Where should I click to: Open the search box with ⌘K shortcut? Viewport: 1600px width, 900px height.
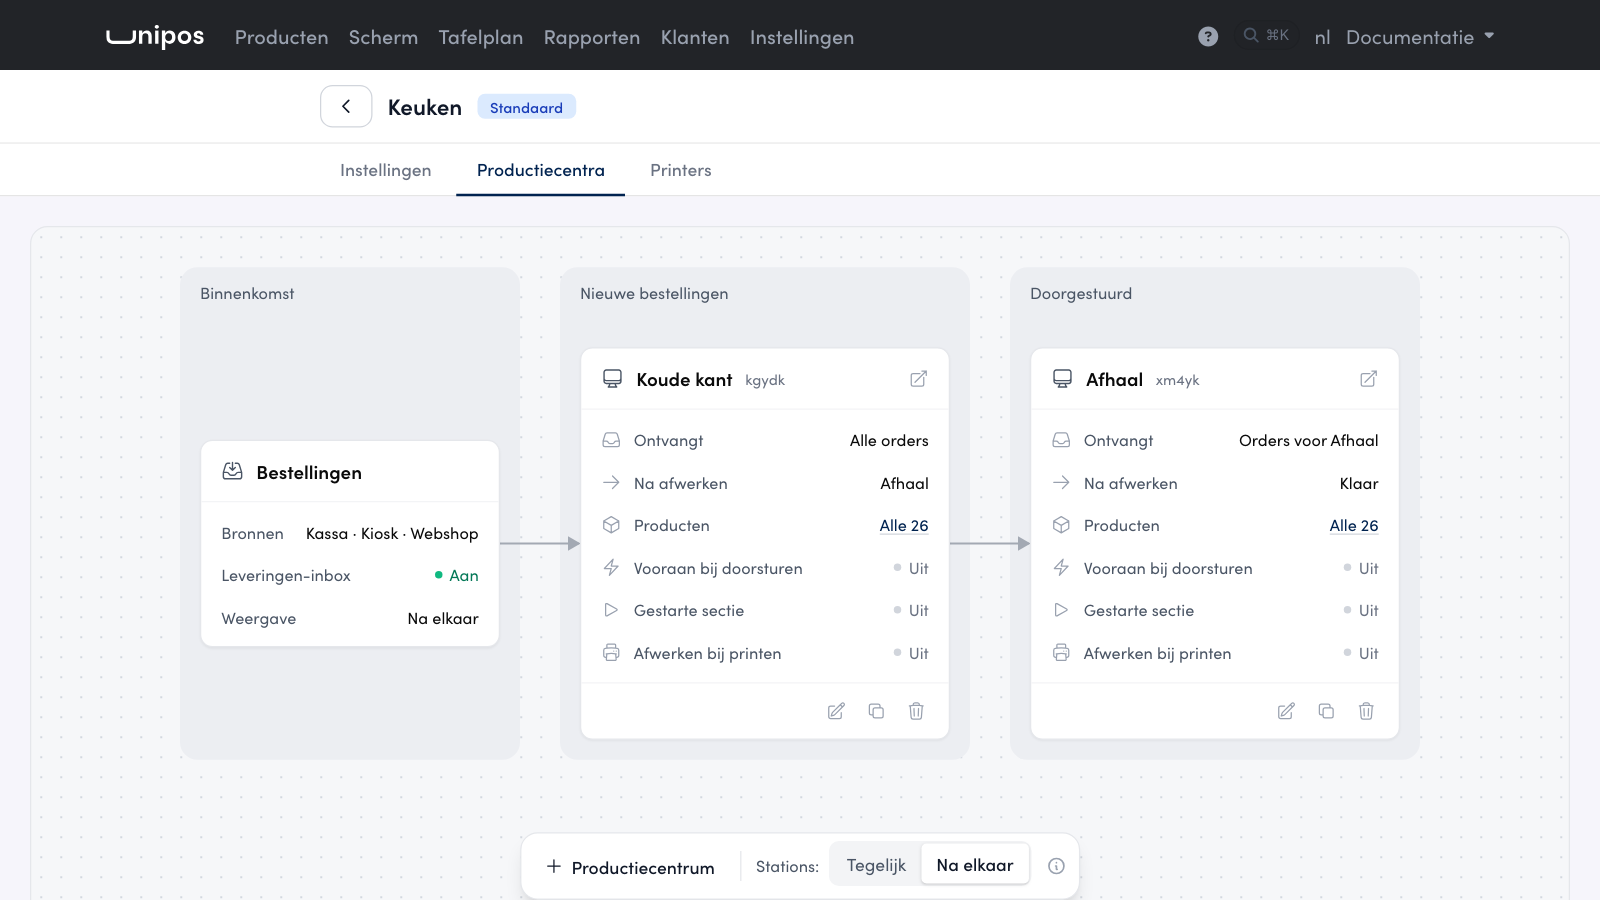point(1266,35)
